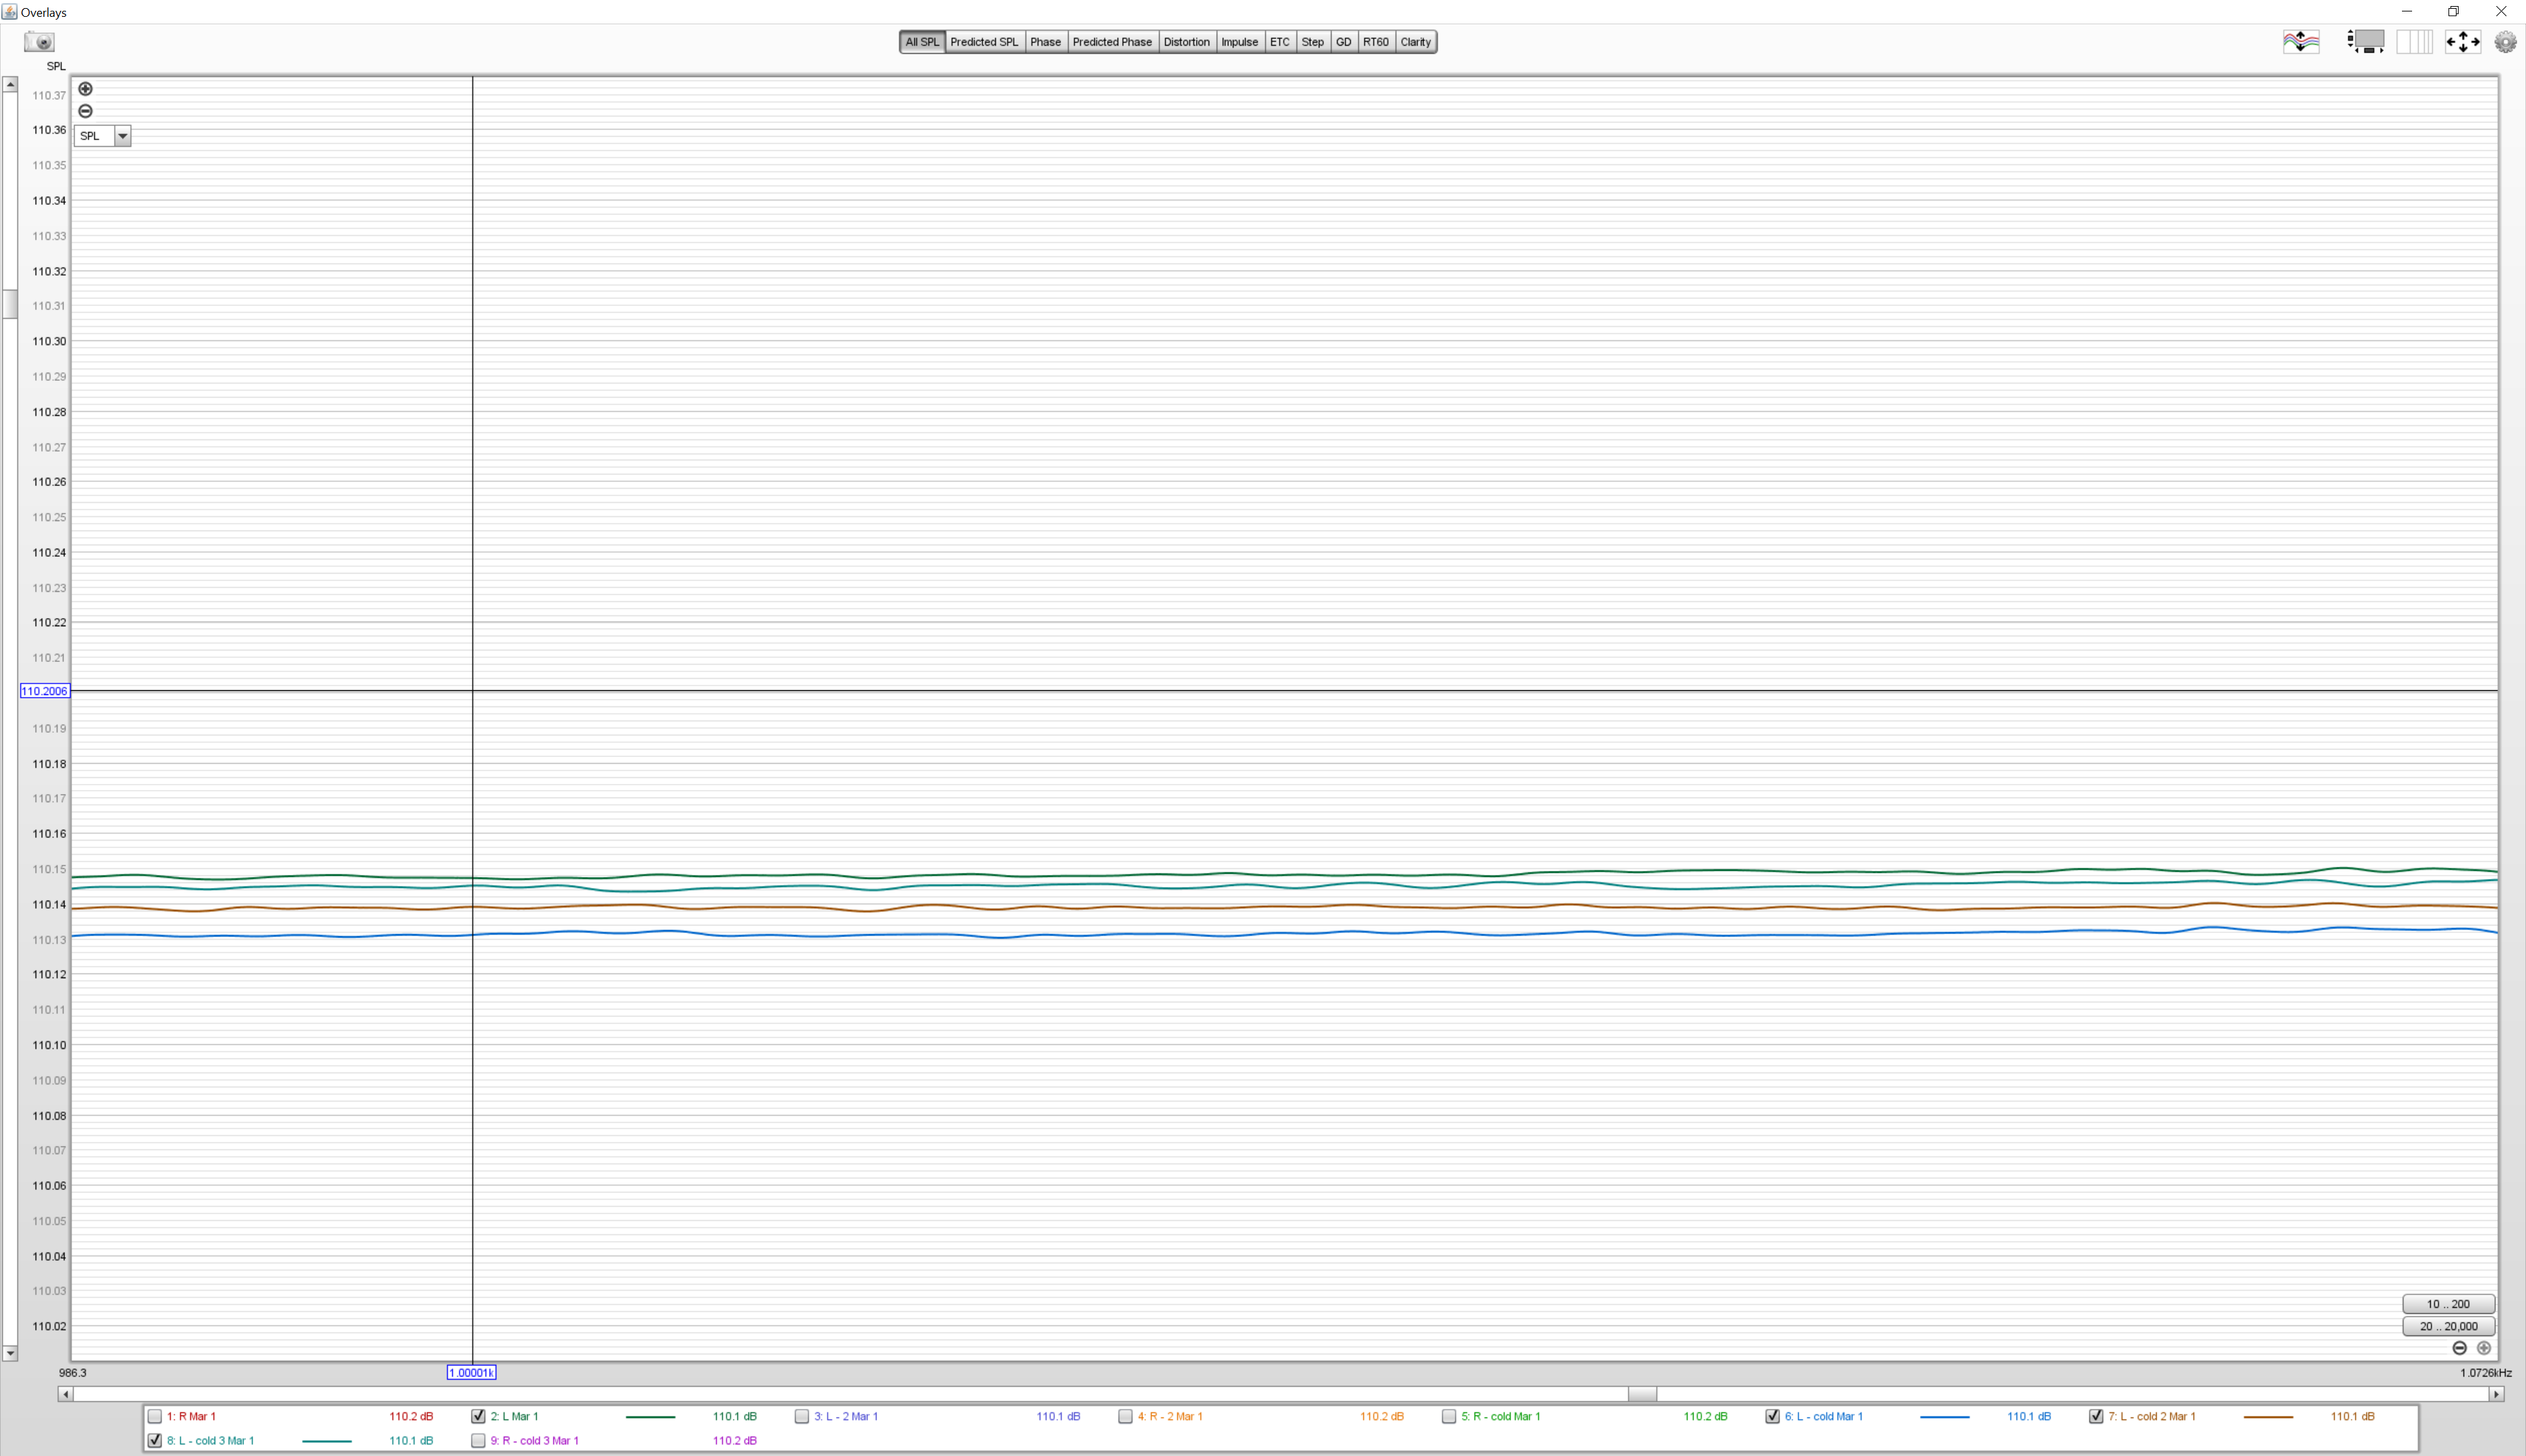Switch to All SPL tab
Screen dimensions: 2526x1456
point(922,42)
